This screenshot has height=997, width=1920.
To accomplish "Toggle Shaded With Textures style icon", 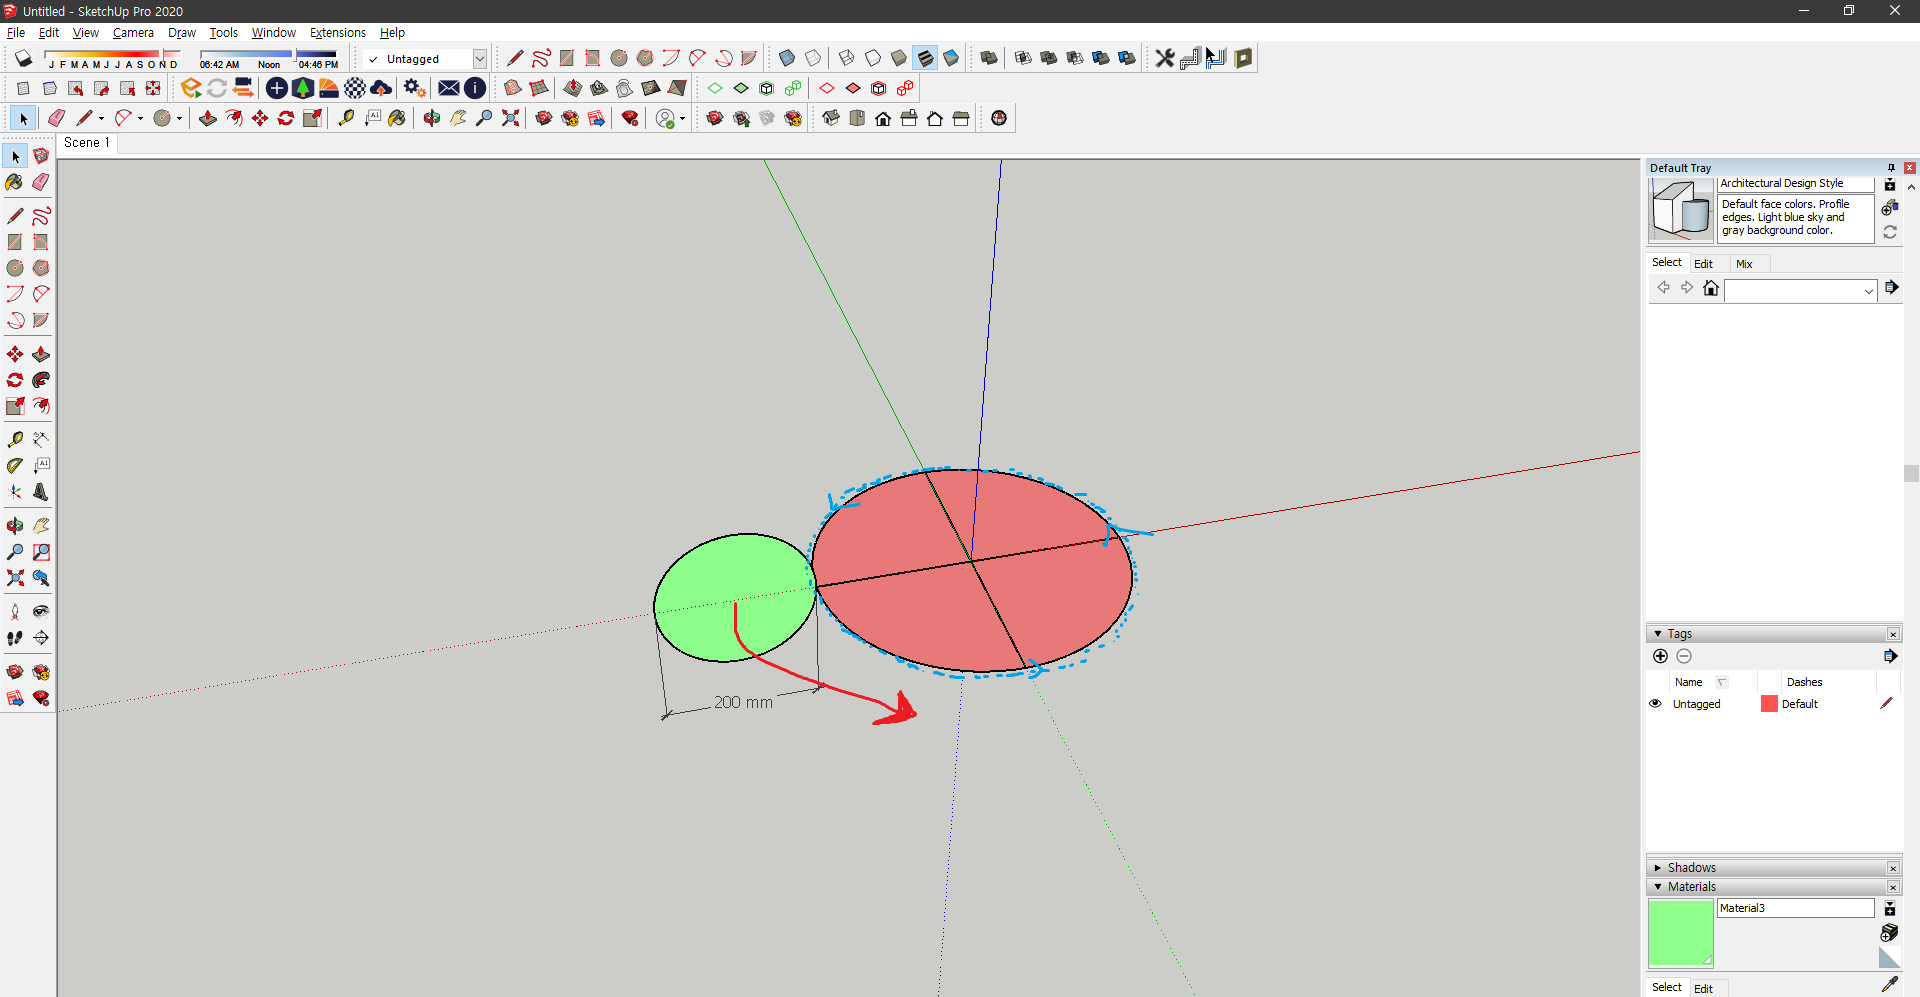I will click(x=925, y=58).
